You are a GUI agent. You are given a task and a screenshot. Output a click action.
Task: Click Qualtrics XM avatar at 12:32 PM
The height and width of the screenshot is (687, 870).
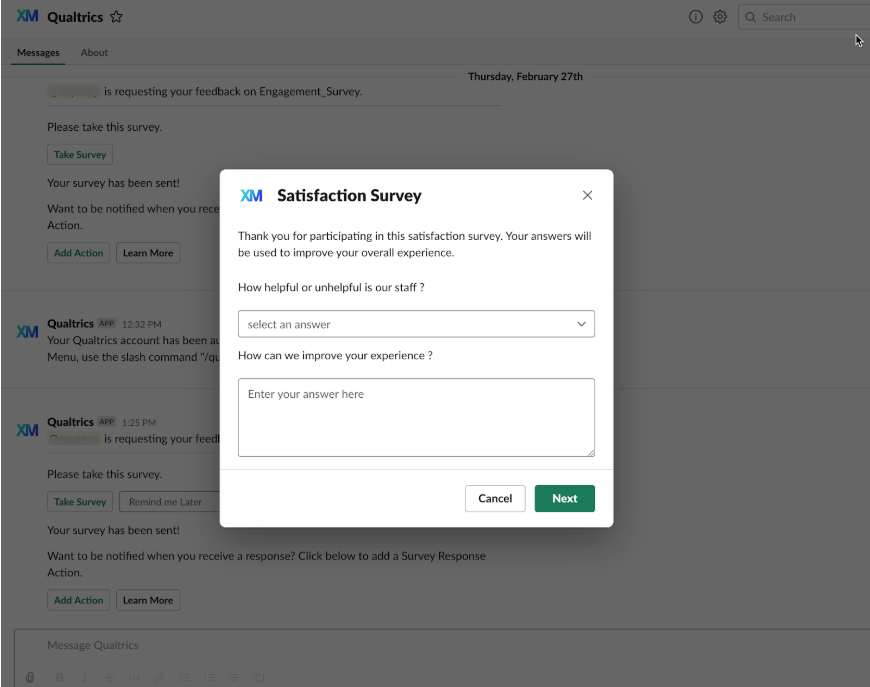coord(27,332)
